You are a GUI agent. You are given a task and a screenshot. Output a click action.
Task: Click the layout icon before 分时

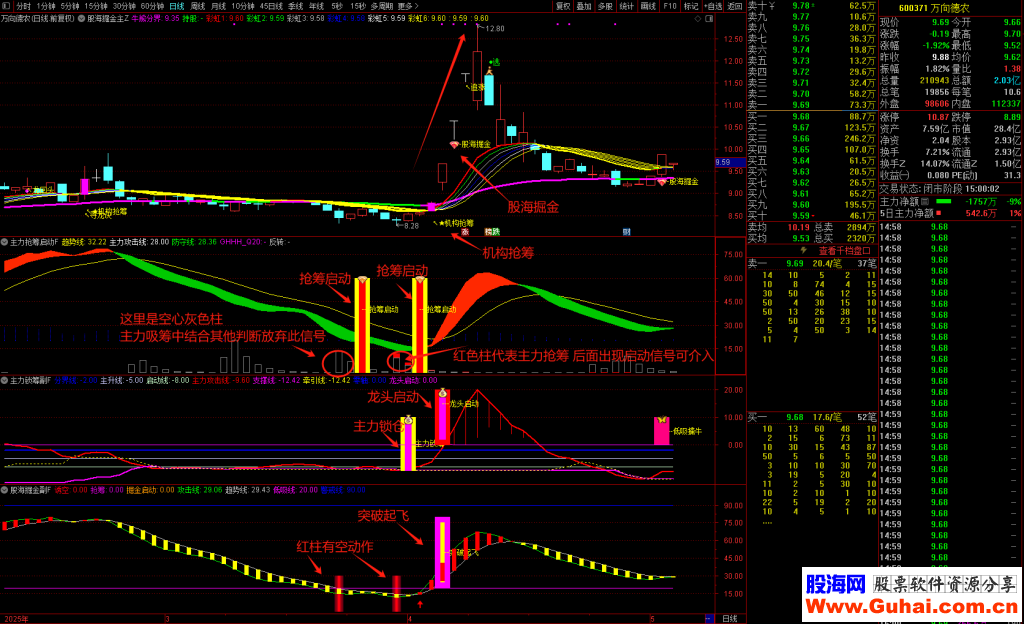[6, 6]
